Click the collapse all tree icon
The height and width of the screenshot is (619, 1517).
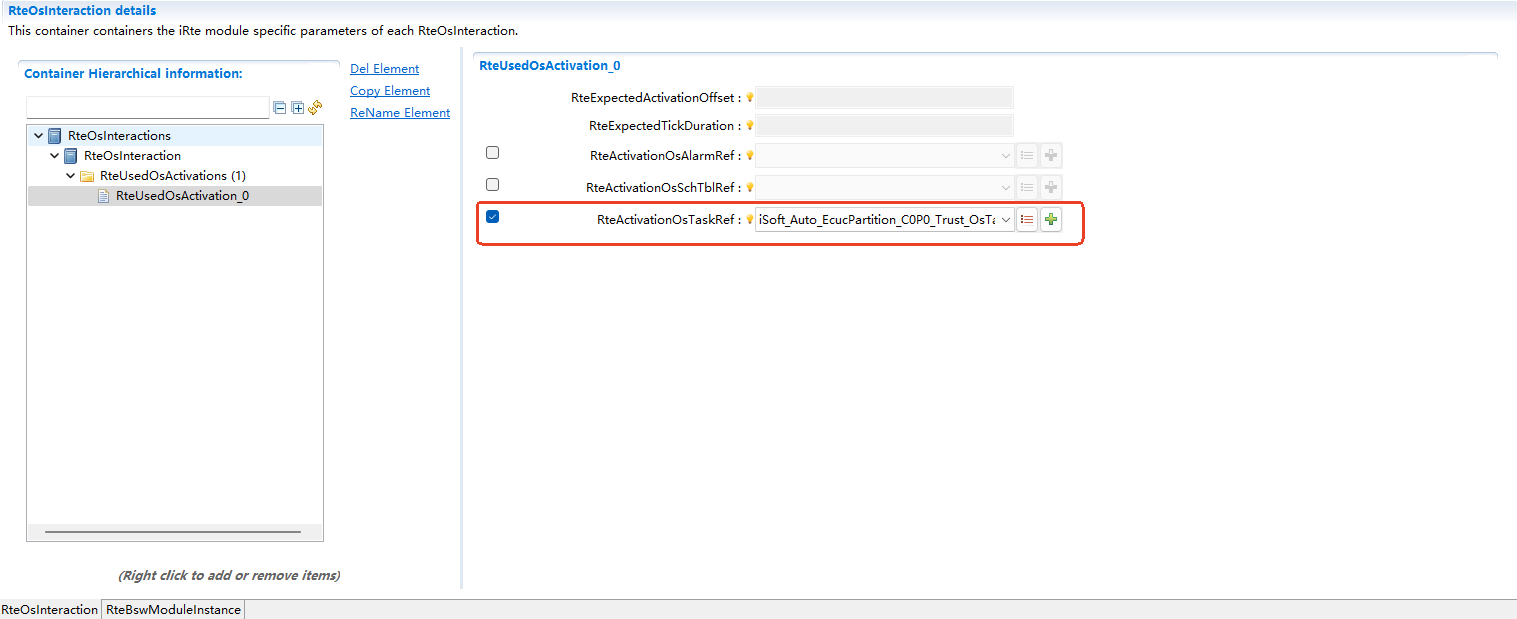[x=280, y=108]
